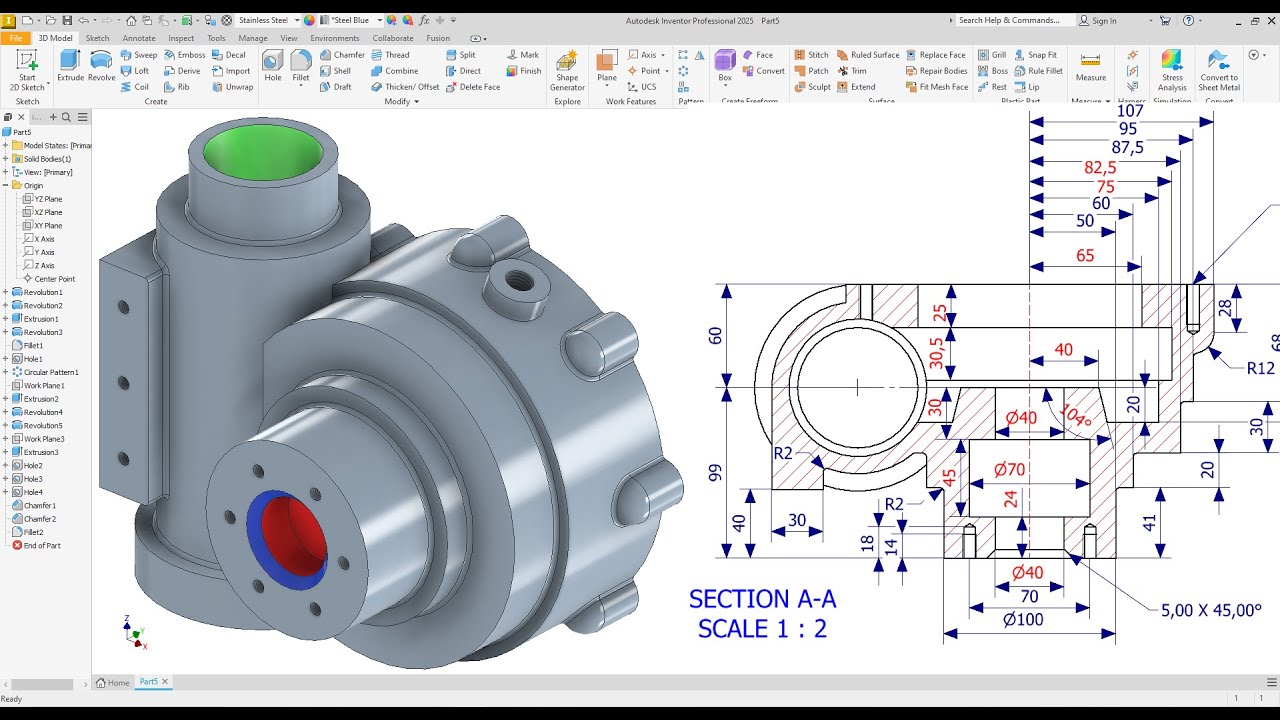
Task: Open the Axis dropdown arrow
Action: 663,55
